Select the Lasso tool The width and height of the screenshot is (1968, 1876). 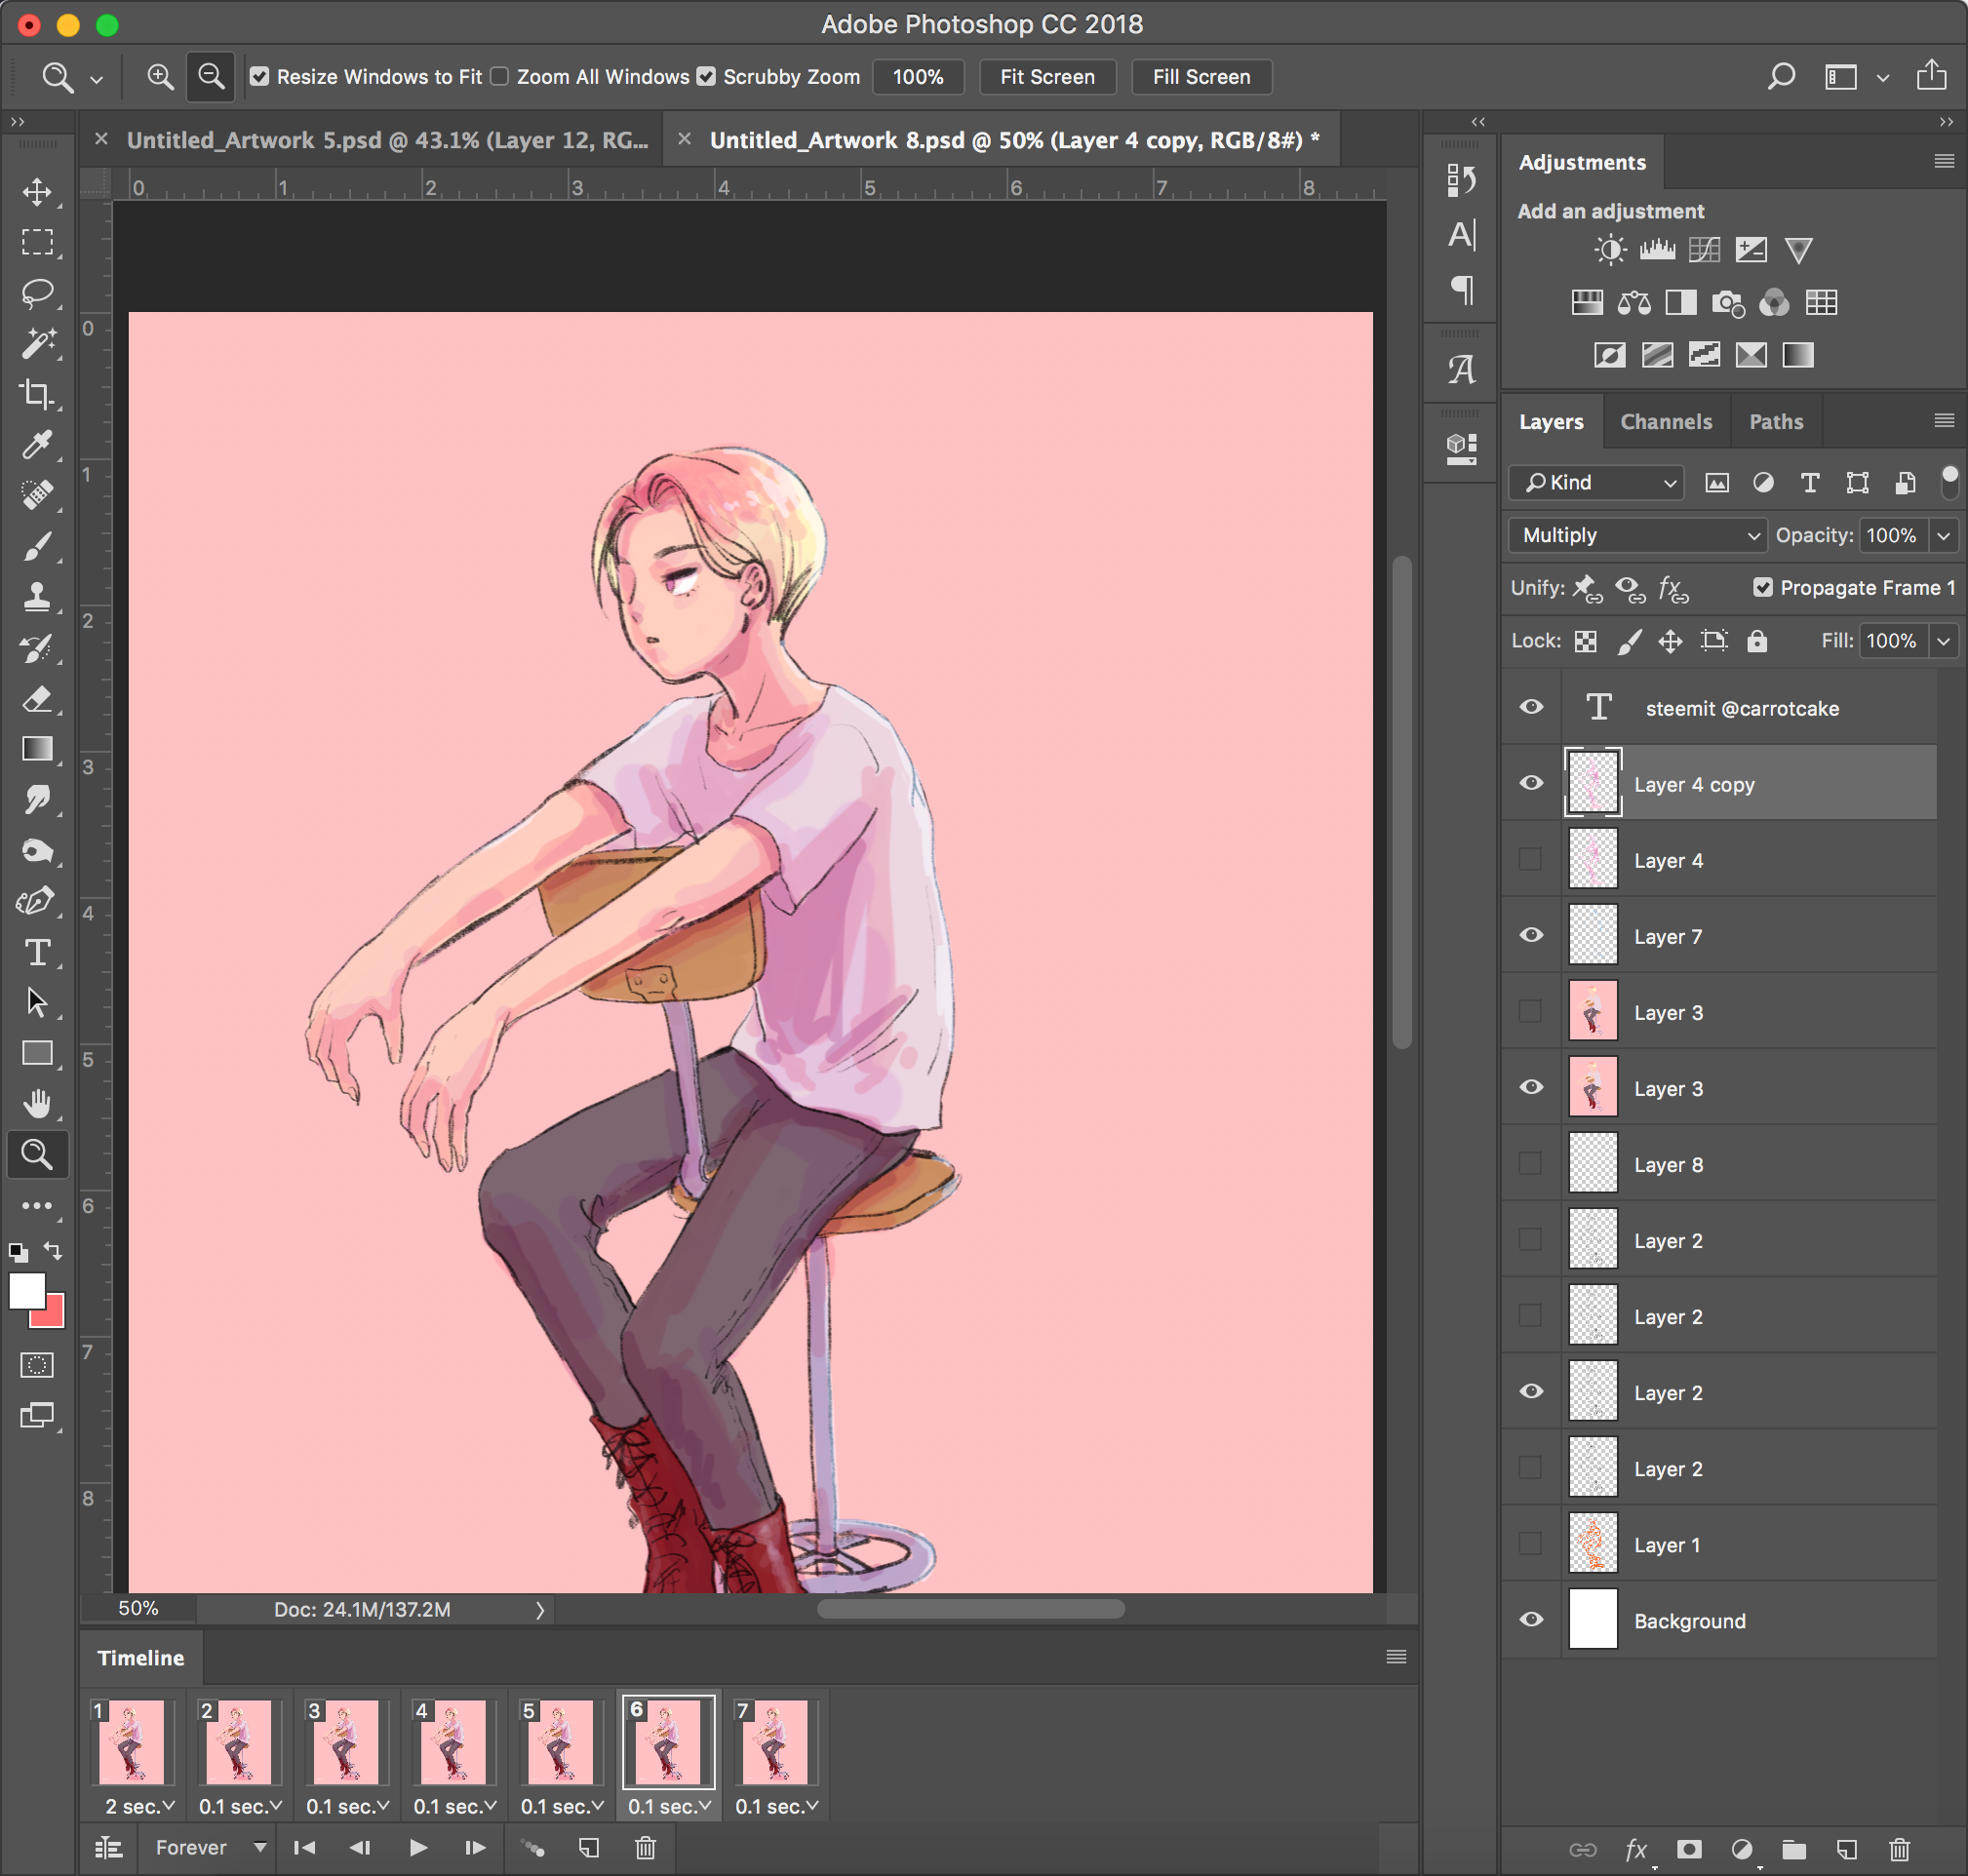pos(38,294)
